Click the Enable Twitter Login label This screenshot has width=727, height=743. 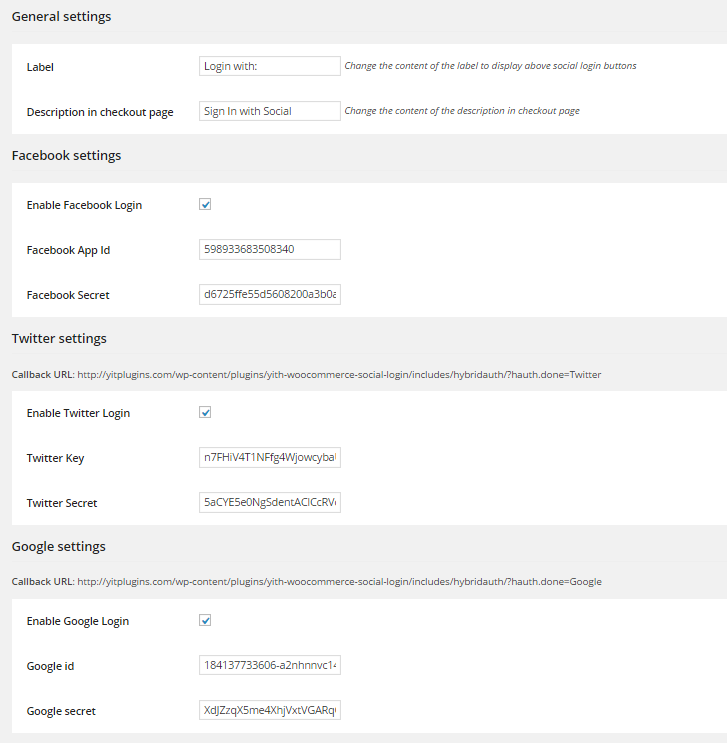(78, 413)
